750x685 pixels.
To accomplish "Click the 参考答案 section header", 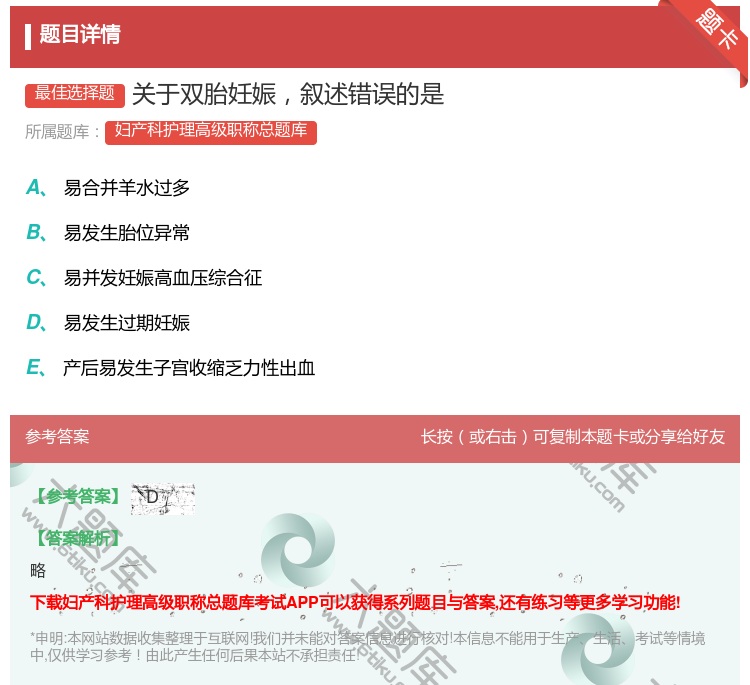I will pyautogui.click(x=57, y=437).
